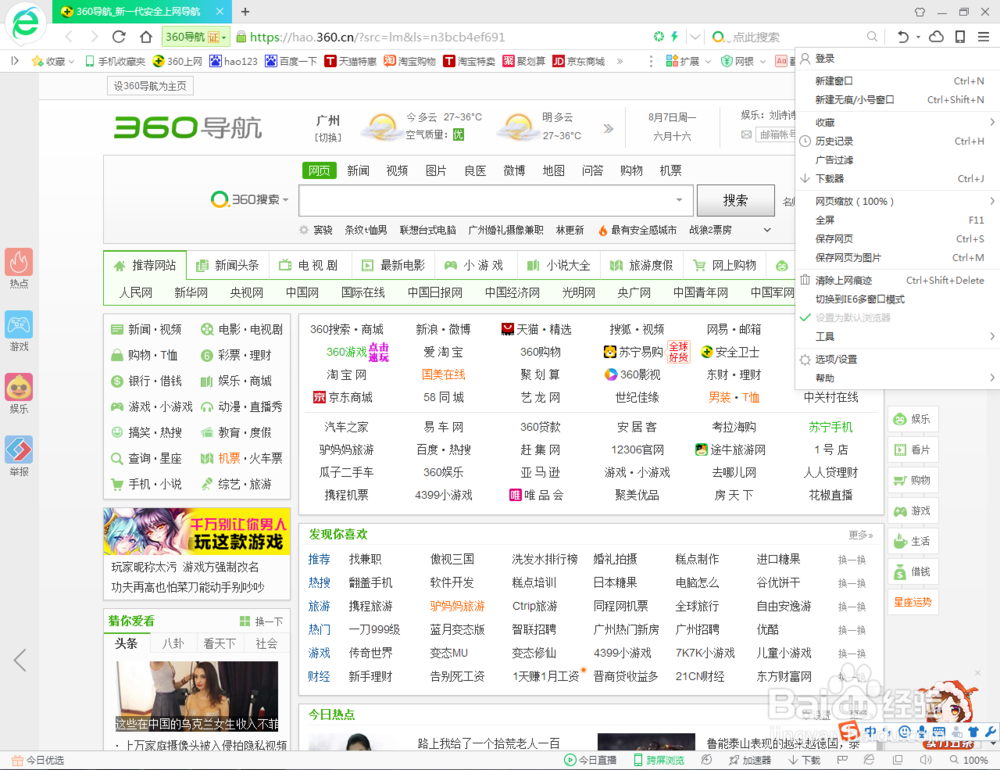Viewport: 1000px width, 770px height.
Task: Select 保存网页为图片 menu item
Action: 897,258
